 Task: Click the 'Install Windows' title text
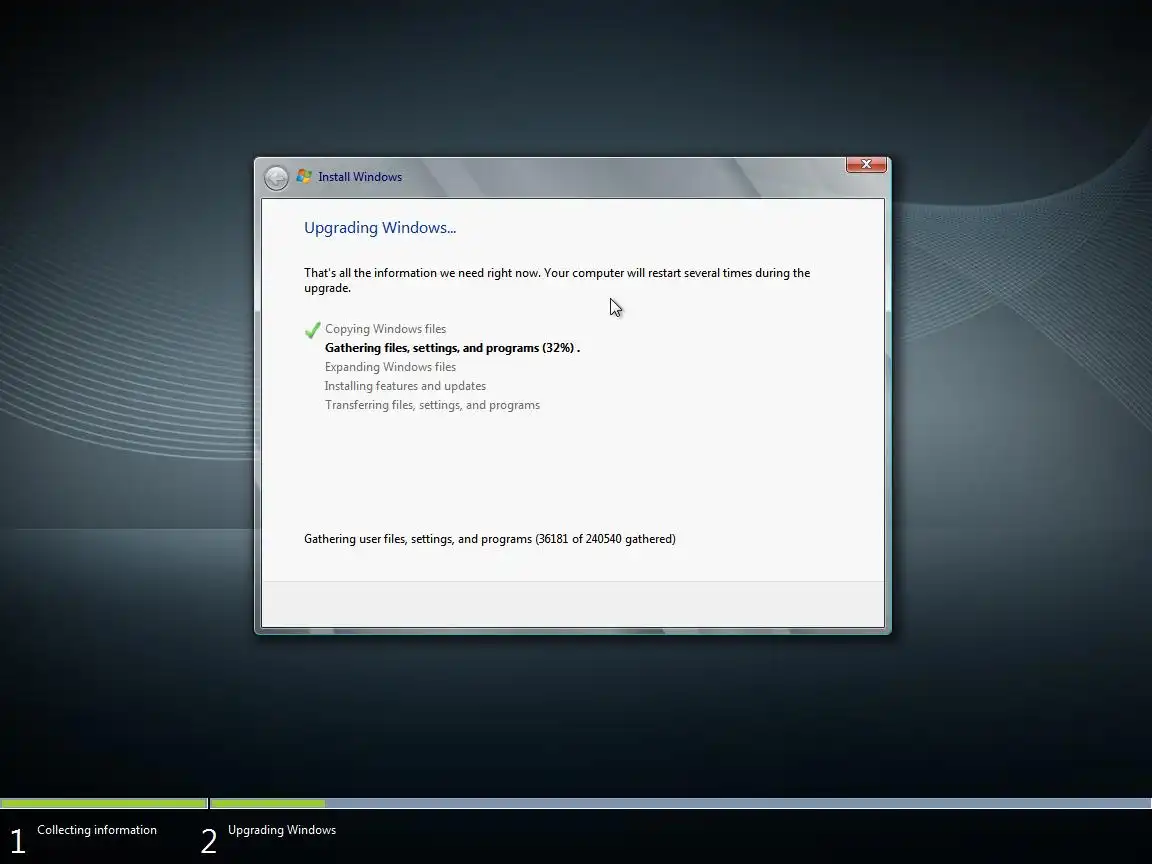tap(360, 177)
